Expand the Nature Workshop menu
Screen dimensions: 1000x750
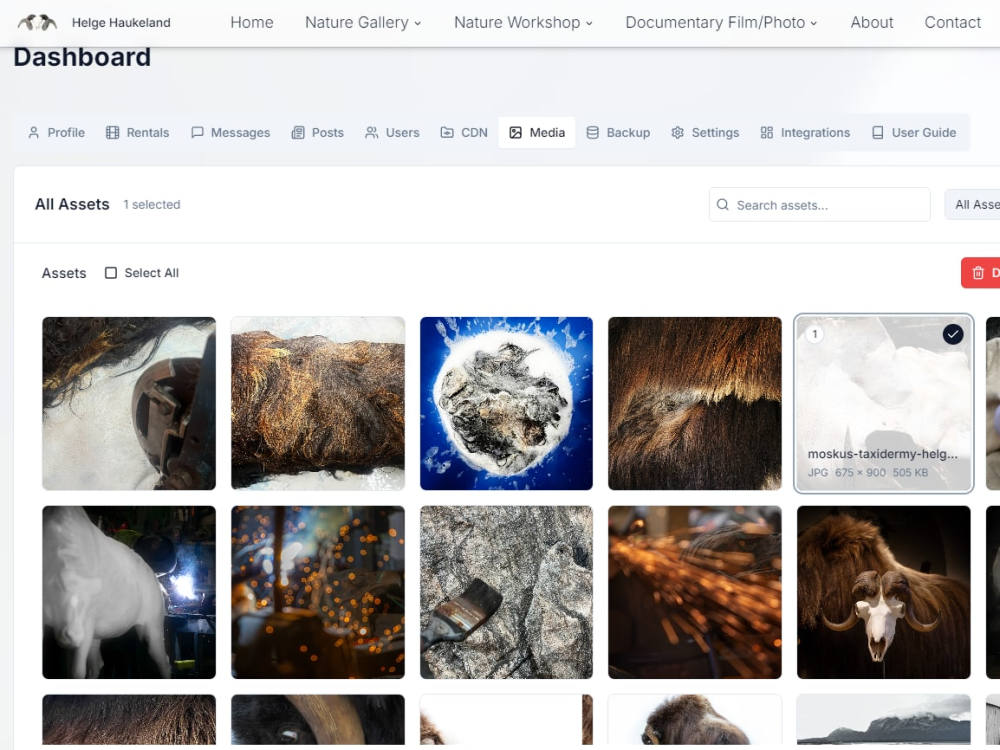524,22
